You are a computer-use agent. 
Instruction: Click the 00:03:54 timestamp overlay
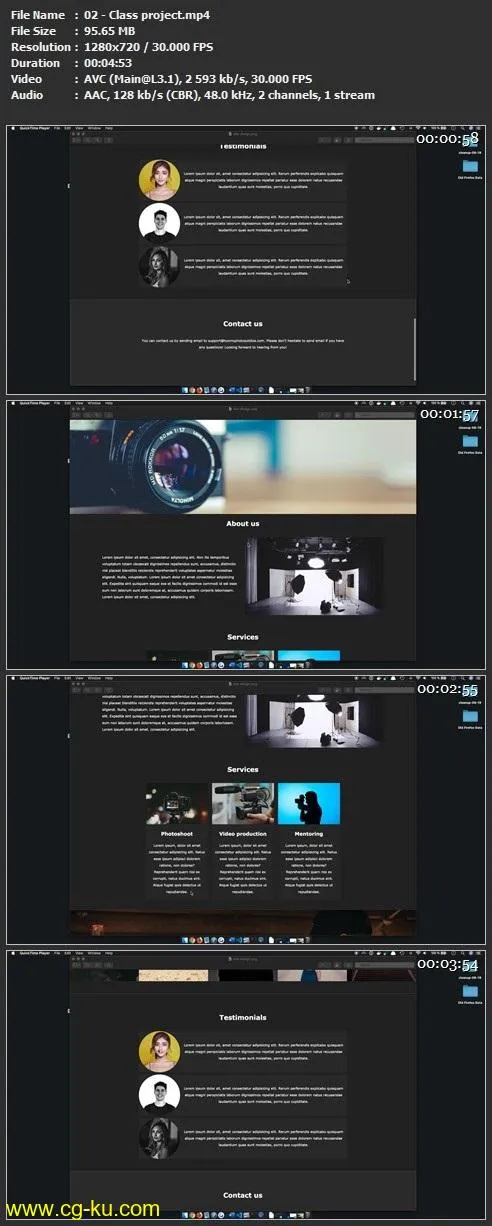click(448, 963)
